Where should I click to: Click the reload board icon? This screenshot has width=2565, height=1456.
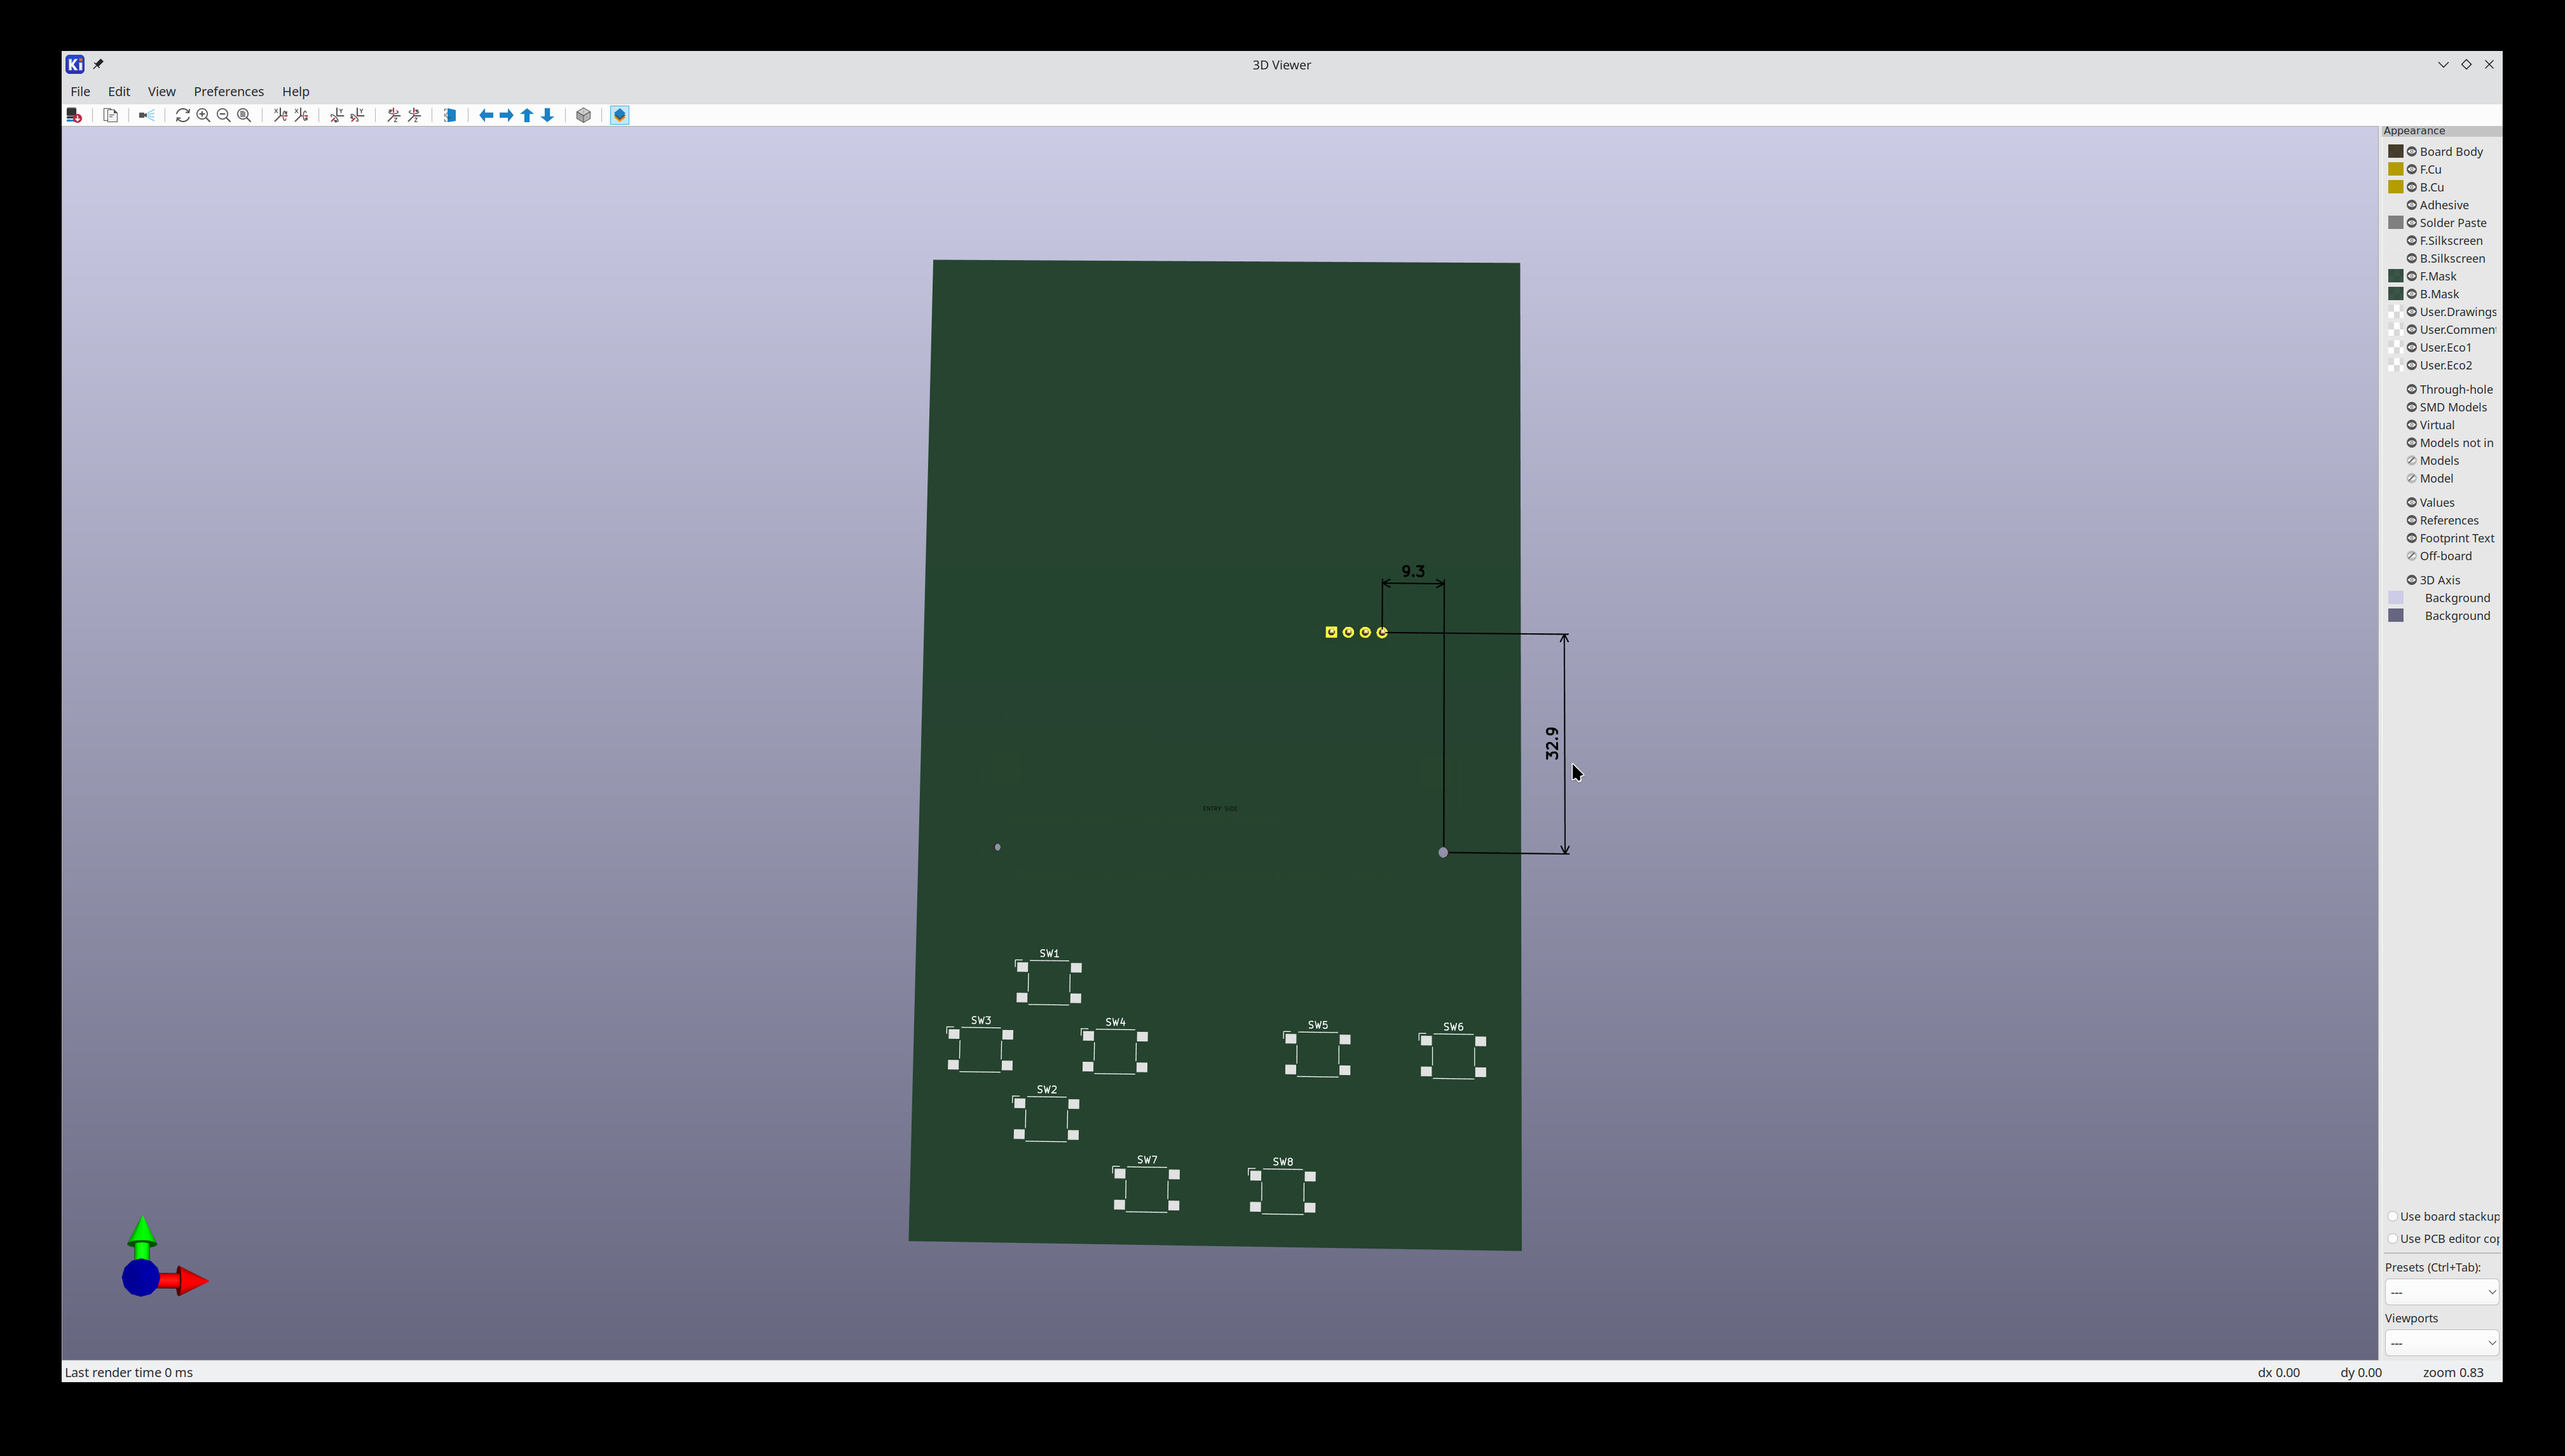(74, 115)
